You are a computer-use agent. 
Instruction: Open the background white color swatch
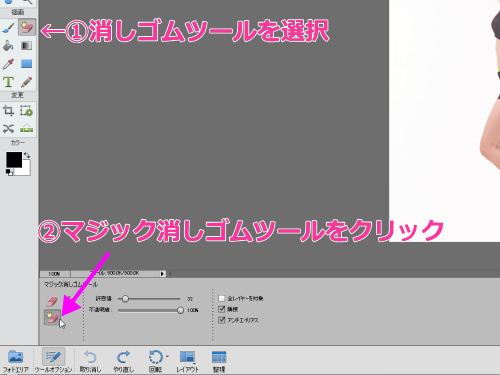[26, 170]
